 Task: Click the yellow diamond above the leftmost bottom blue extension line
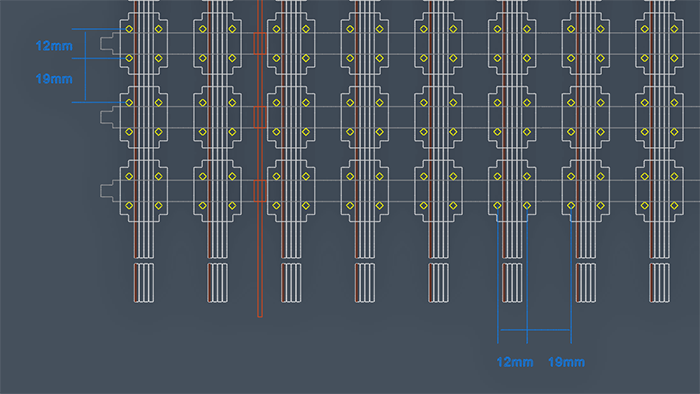point(497,206)
